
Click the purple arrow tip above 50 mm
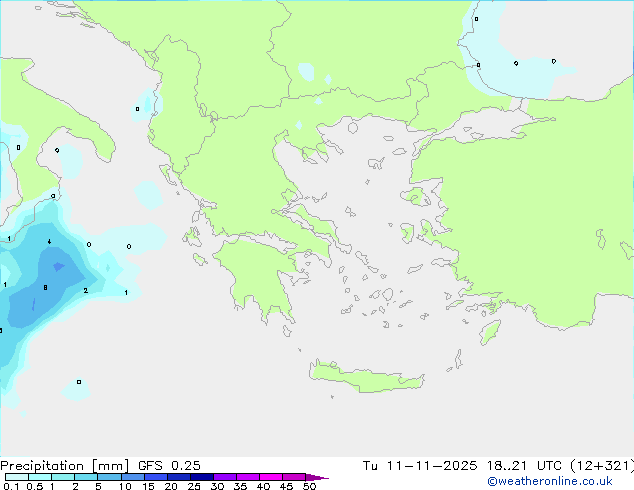[x=317, y=477]
